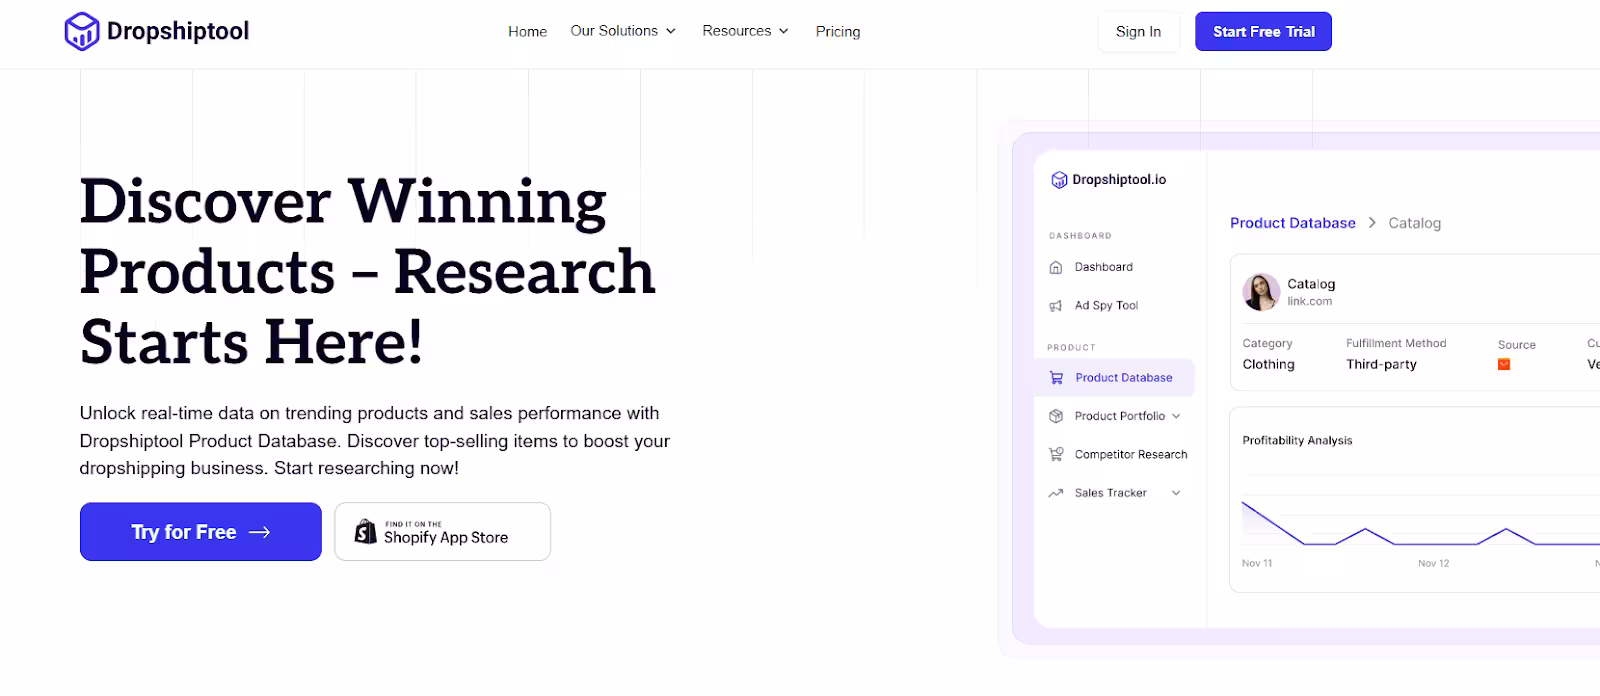The height and width of the screenshot is (696, 1600).
Task: Open the Shopify App Store link
Action: coord(442,532)
